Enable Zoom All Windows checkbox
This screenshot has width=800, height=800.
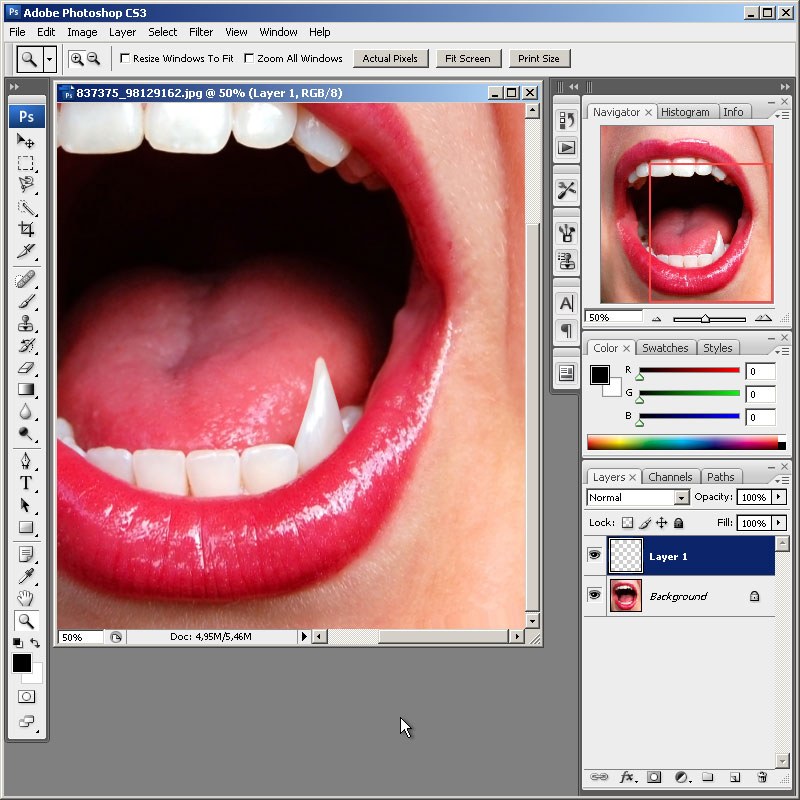coord(249,59)
